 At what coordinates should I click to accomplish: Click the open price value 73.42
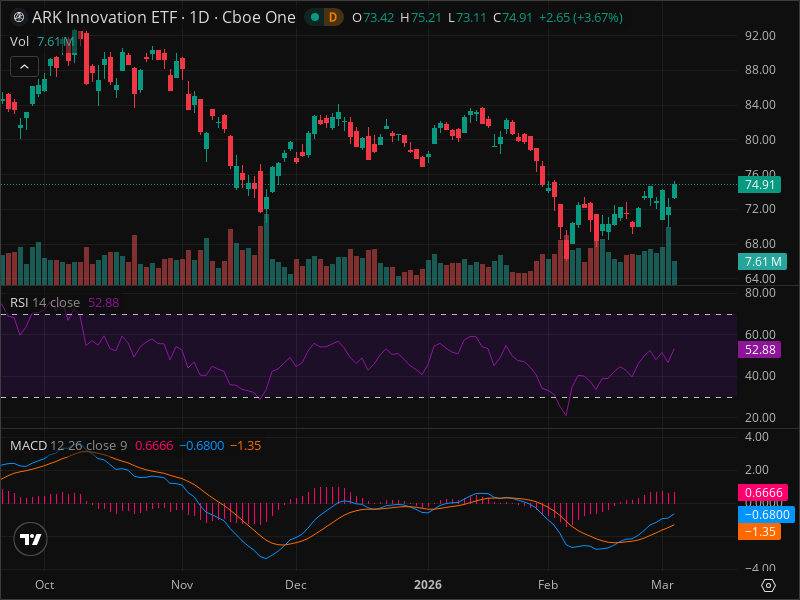point(379,18)
